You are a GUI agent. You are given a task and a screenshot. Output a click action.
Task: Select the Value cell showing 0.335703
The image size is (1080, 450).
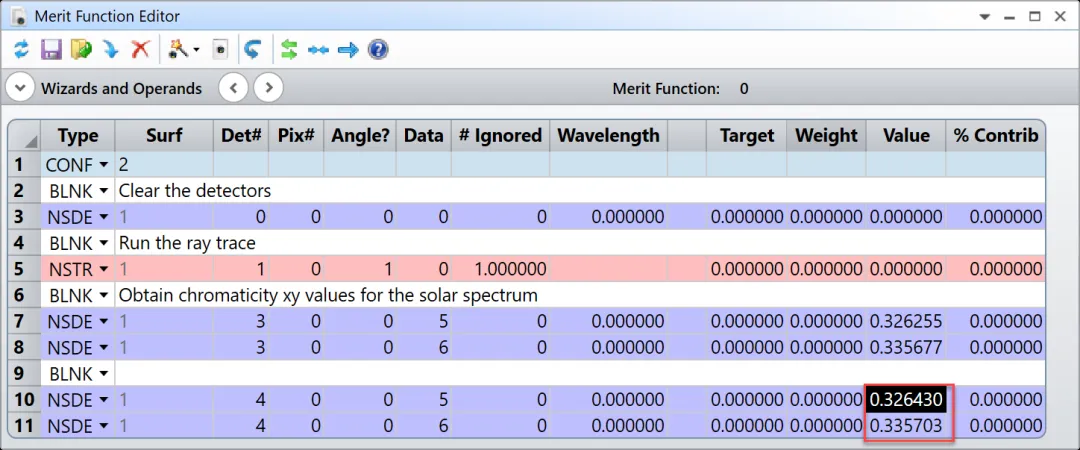click(x=905, y=426)
